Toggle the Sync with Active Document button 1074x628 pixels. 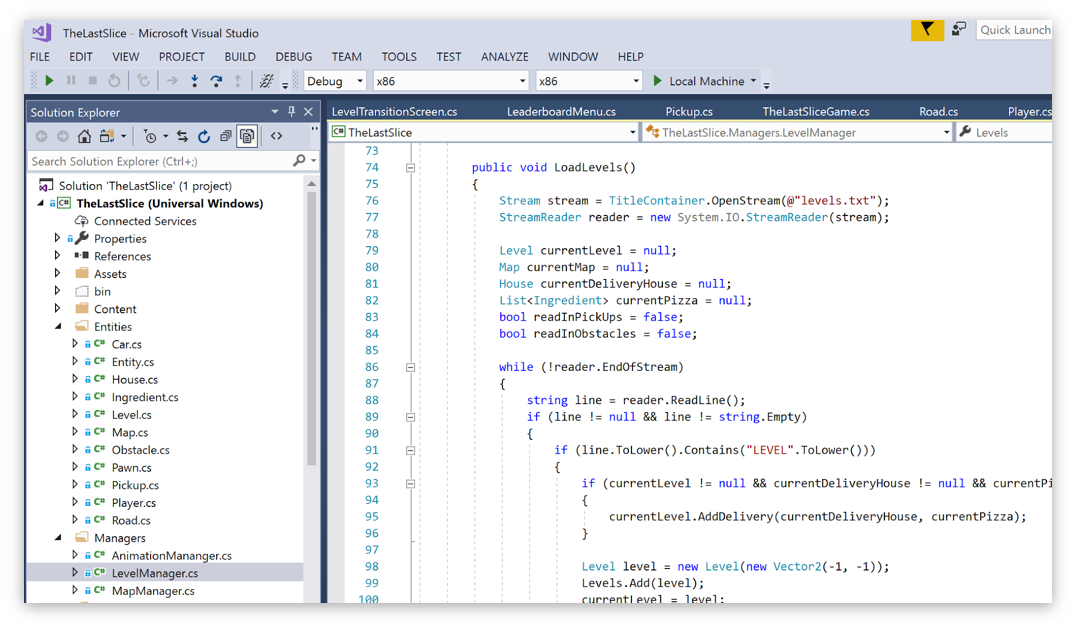tap(182, 136)
